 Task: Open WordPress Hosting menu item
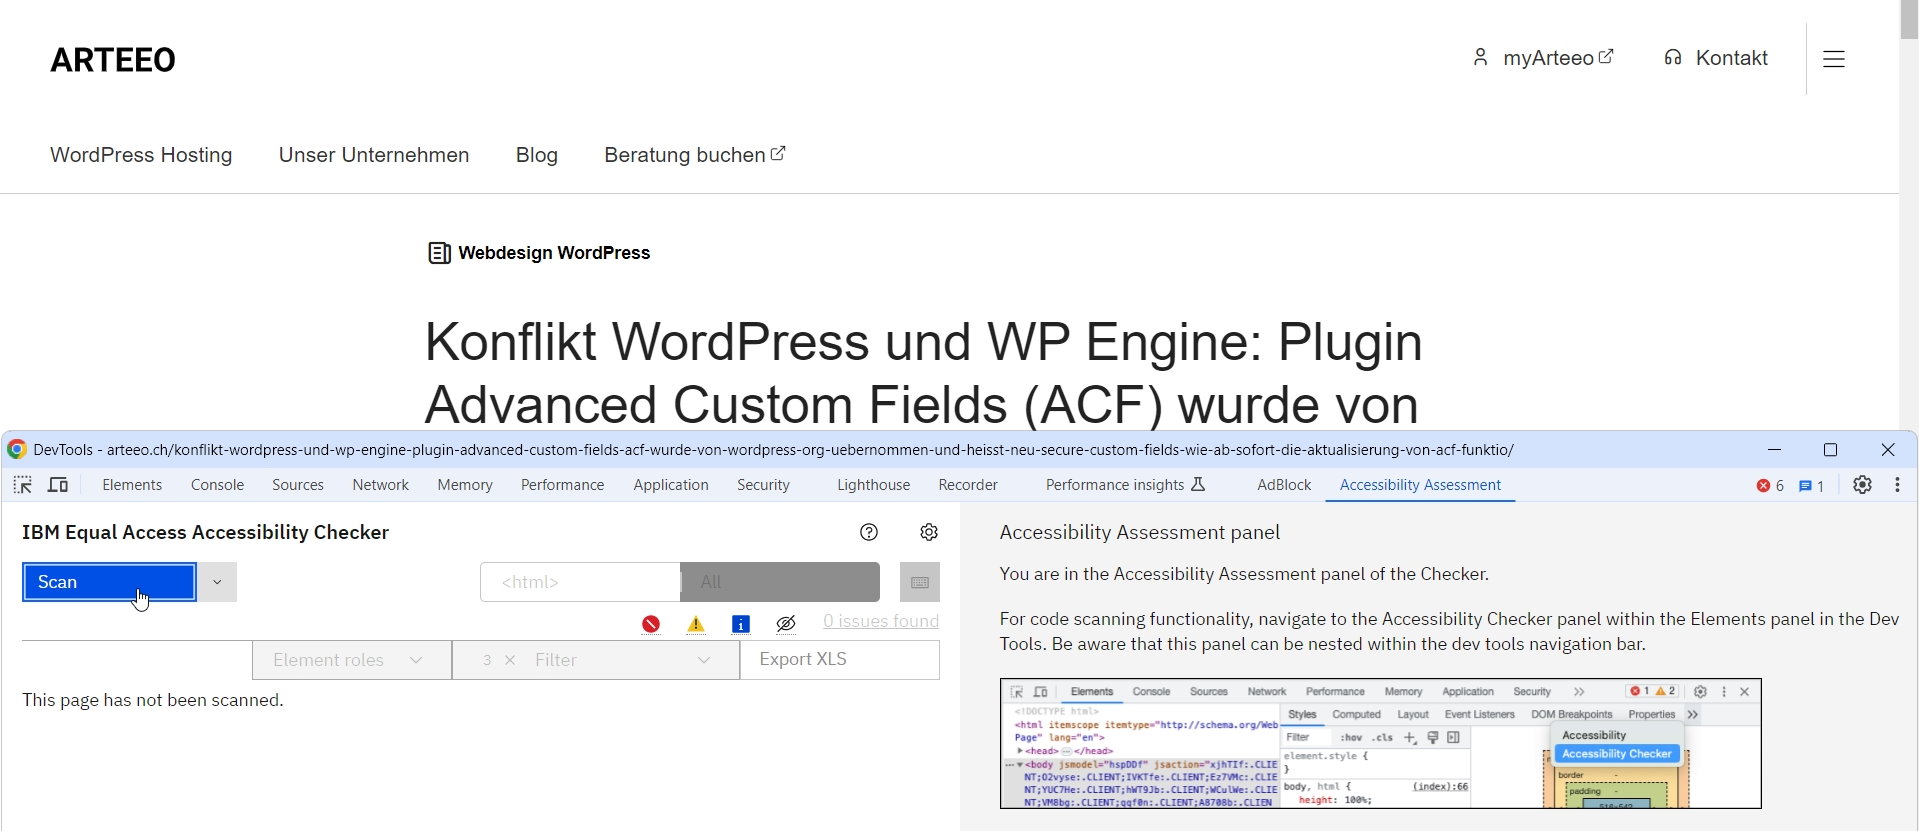tap(141, 155)
